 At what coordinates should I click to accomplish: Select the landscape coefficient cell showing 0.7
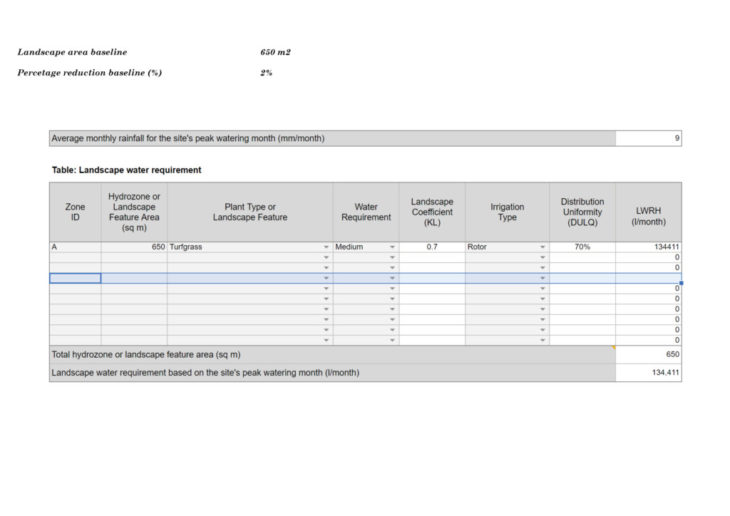[431, 246]
